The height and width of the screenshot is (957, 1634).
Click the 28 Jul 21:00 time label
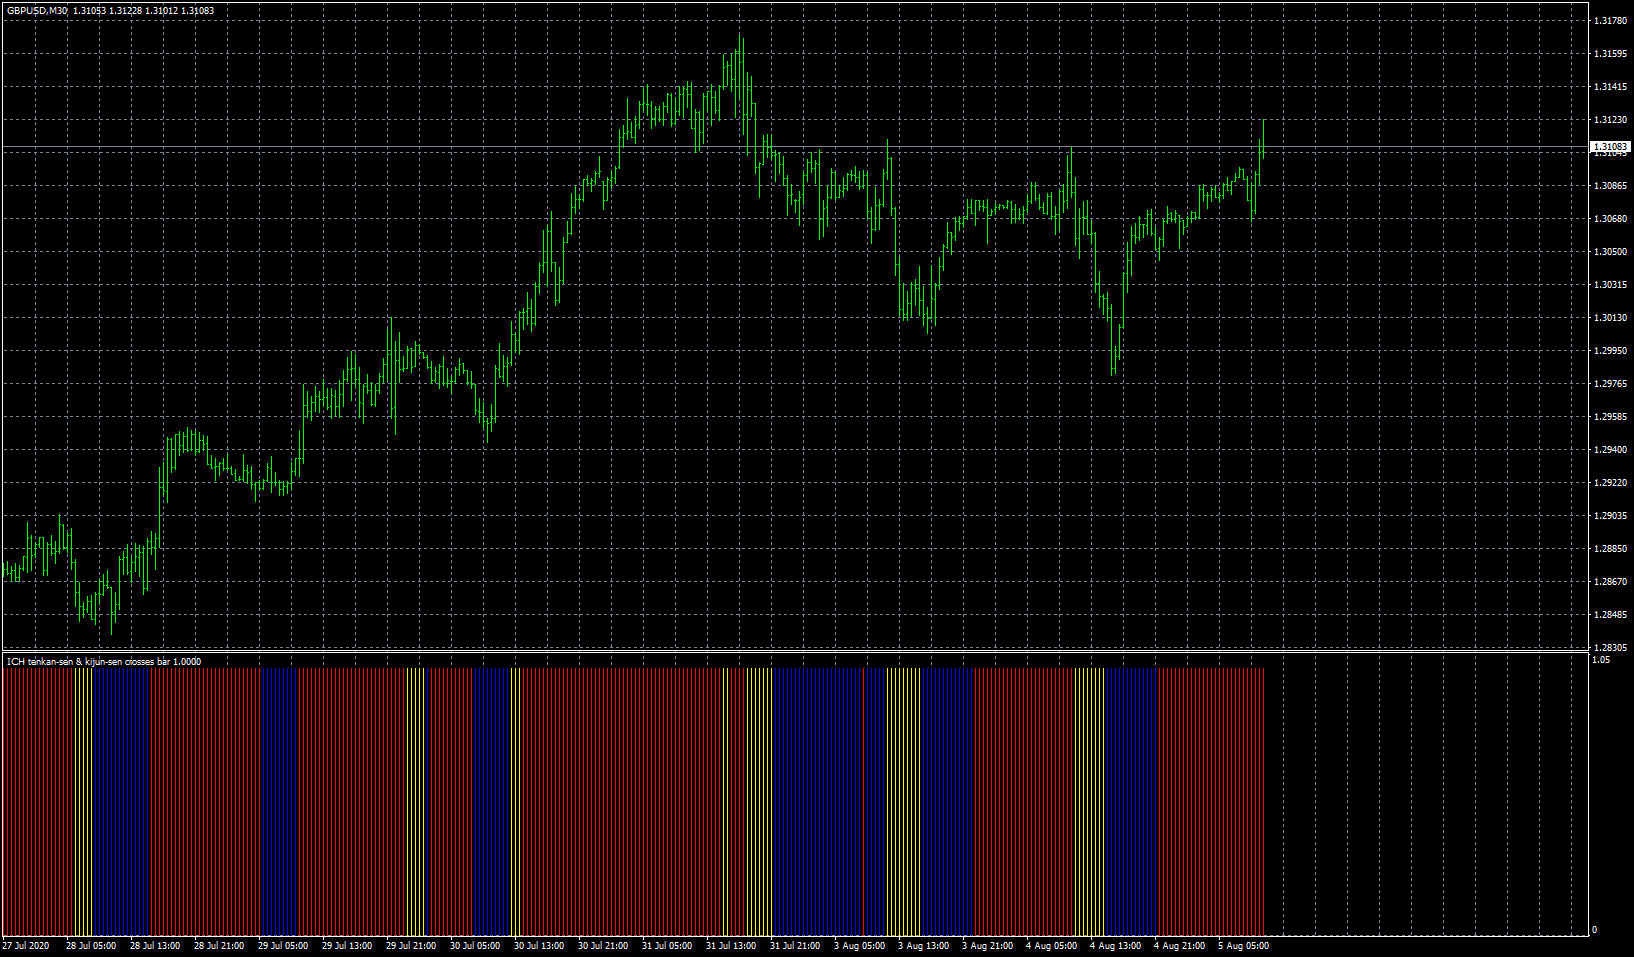point(219,946)
